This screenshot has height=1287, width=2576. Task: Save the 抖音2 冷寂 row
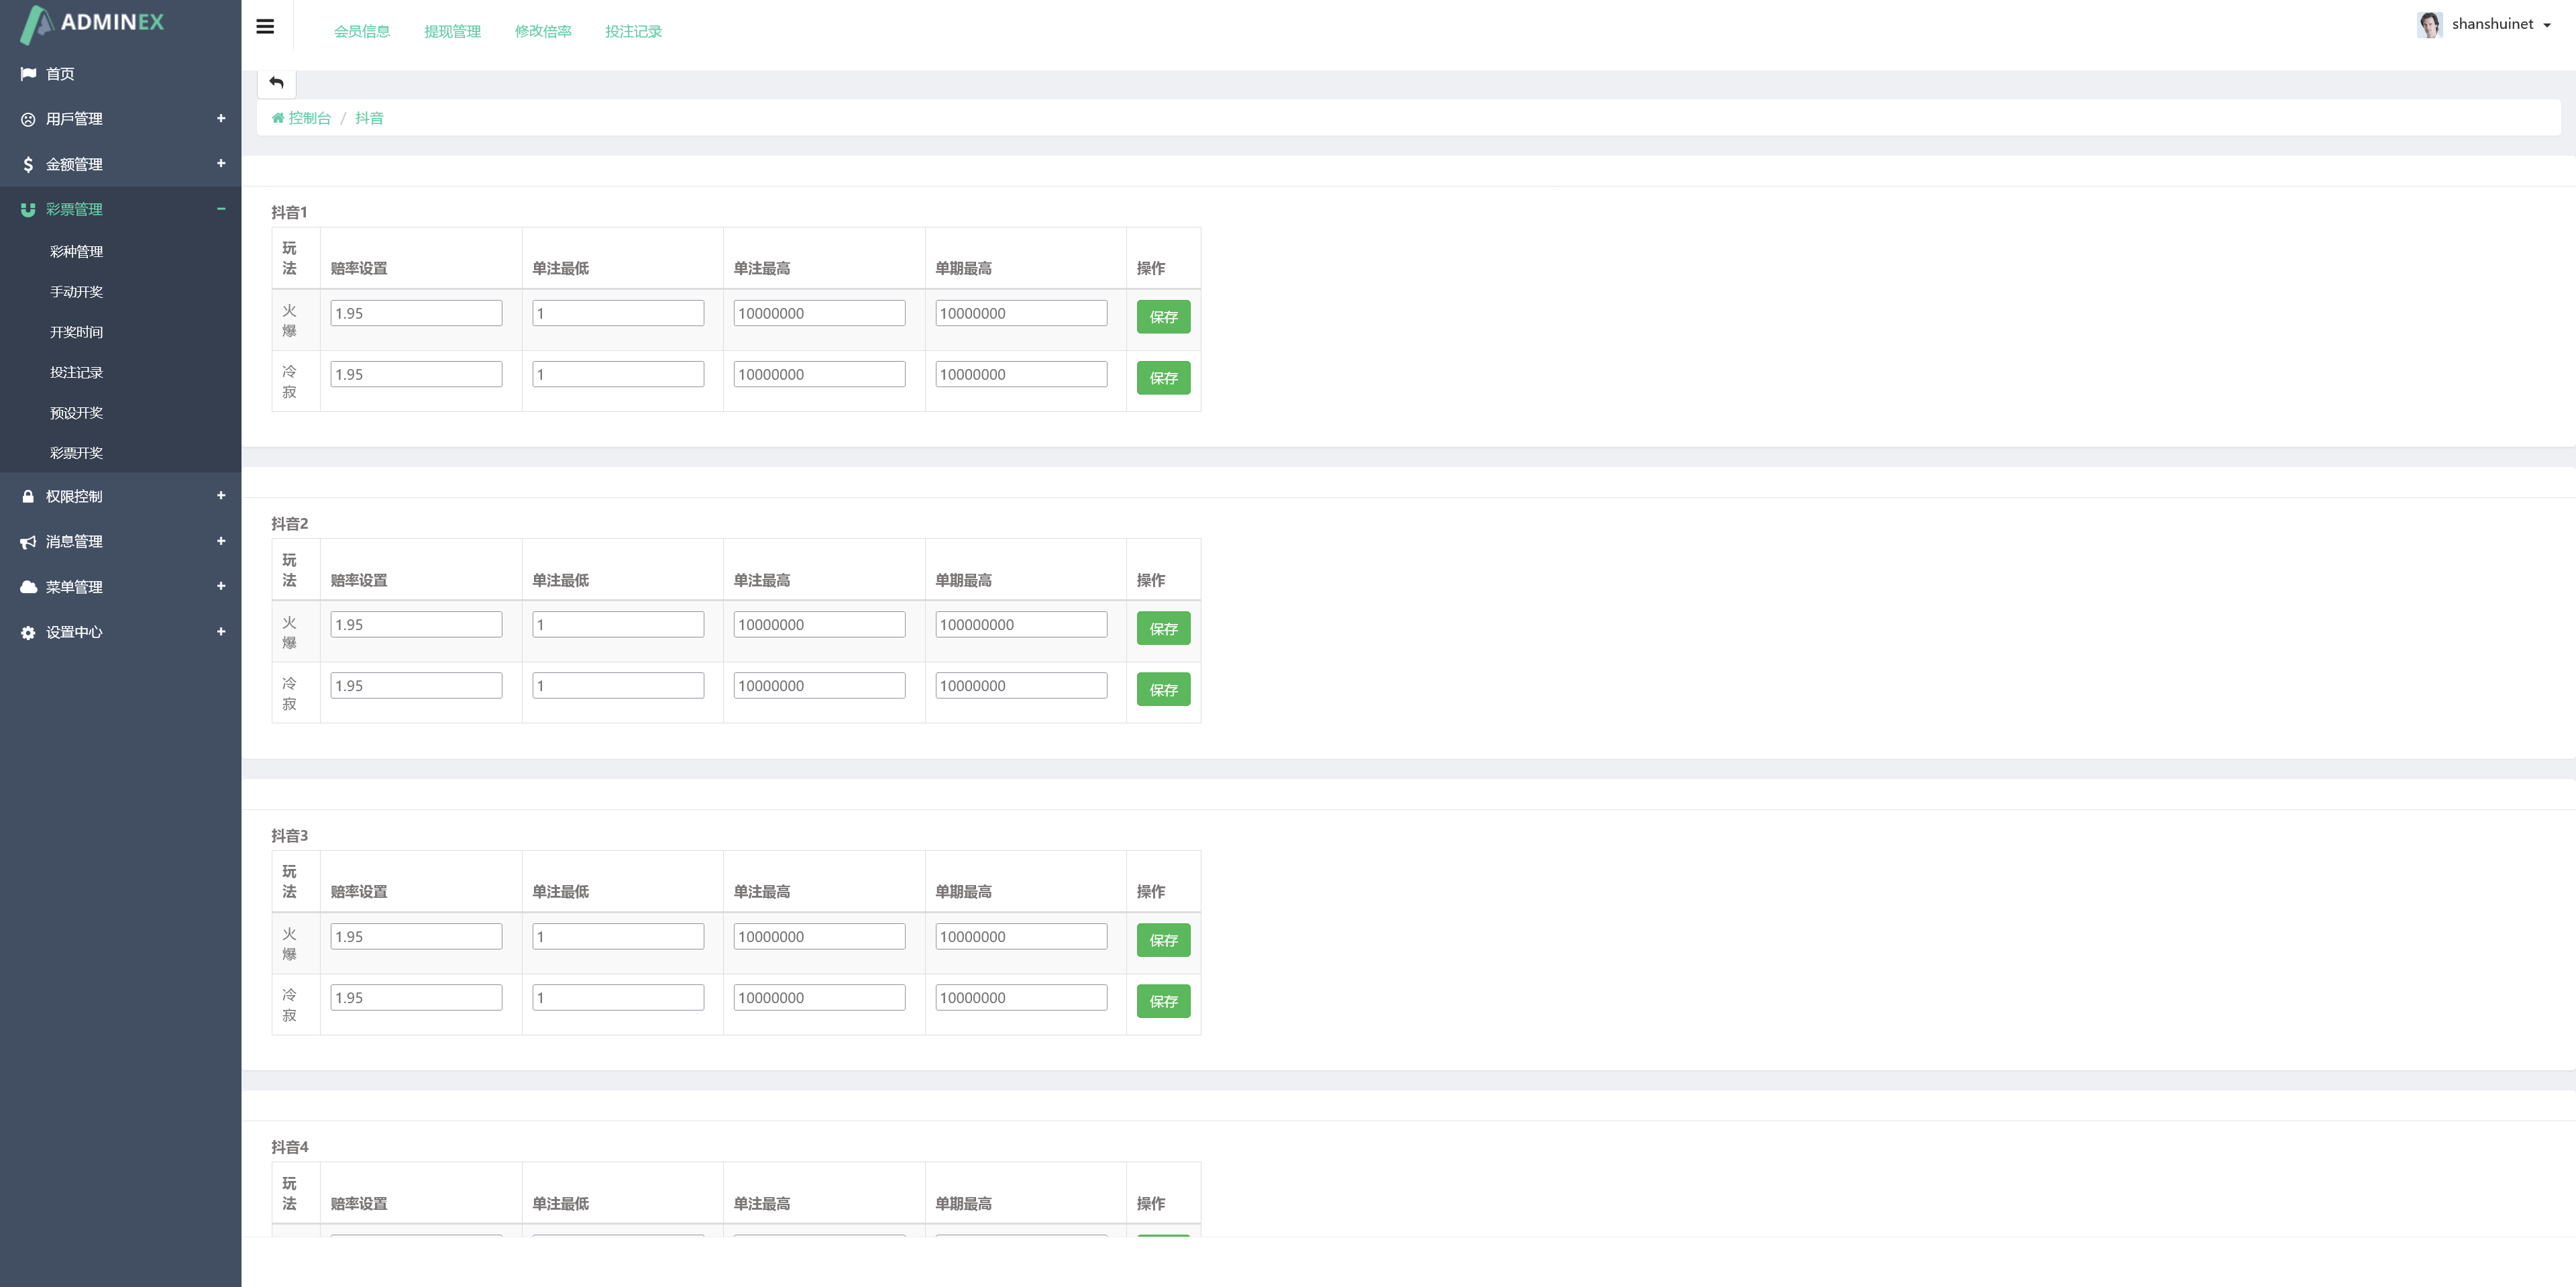(1163, 690)
